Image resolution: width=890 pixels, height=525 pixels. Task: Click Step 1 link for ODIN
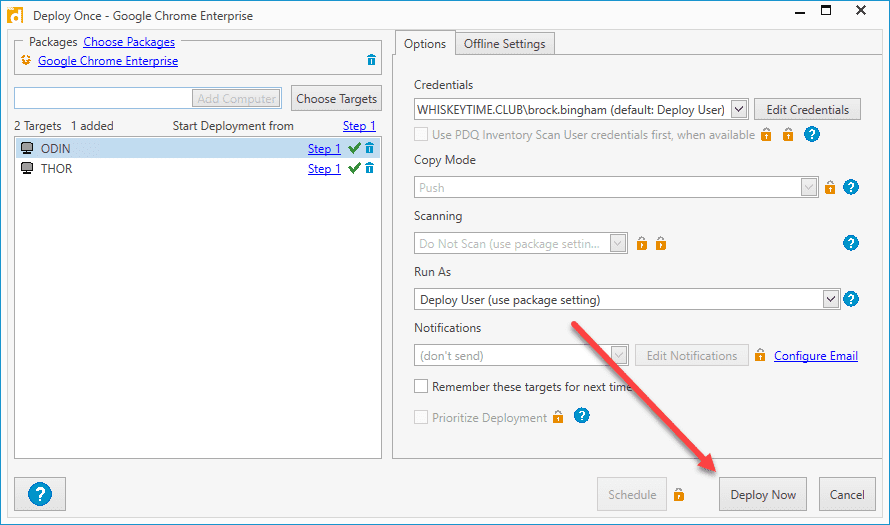pyautogui.click(x=324, y=149)
